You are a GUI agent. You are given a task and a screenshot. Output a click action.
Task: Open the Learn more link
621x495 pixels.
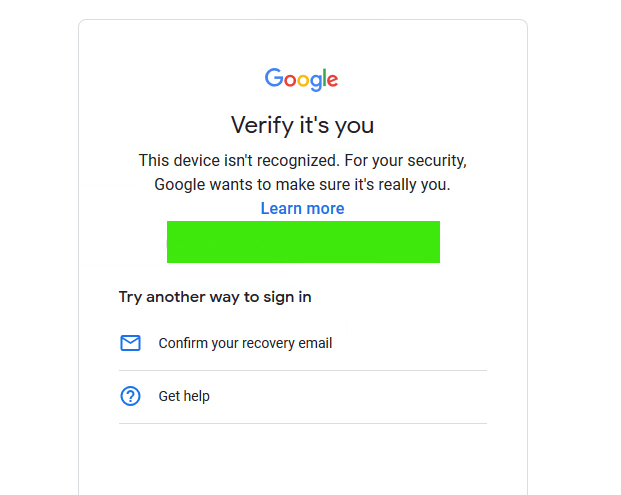pos(302,208)
